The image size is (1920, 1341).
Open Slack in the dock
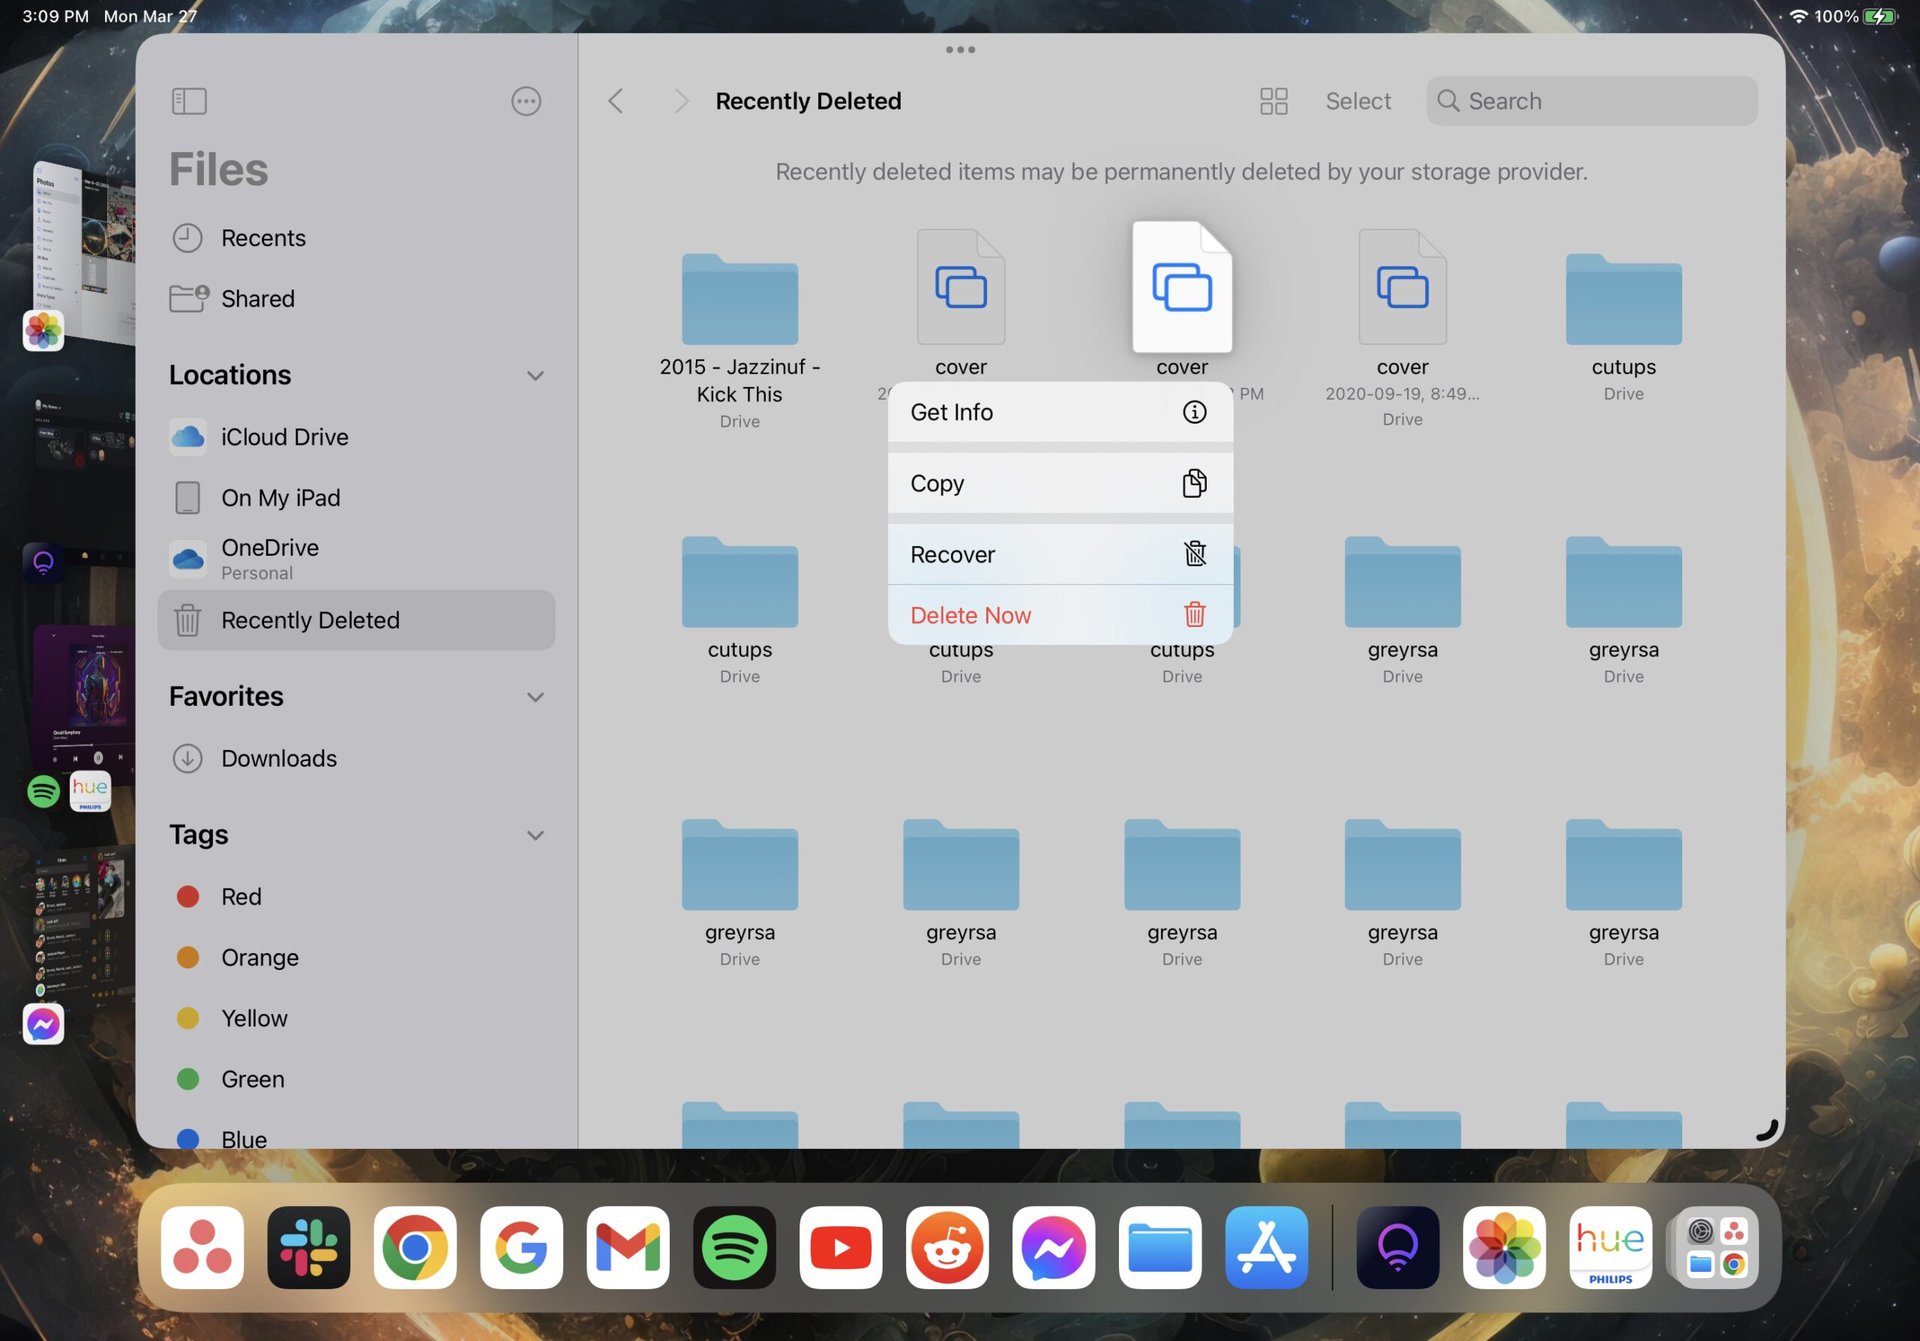point(309,1247)
